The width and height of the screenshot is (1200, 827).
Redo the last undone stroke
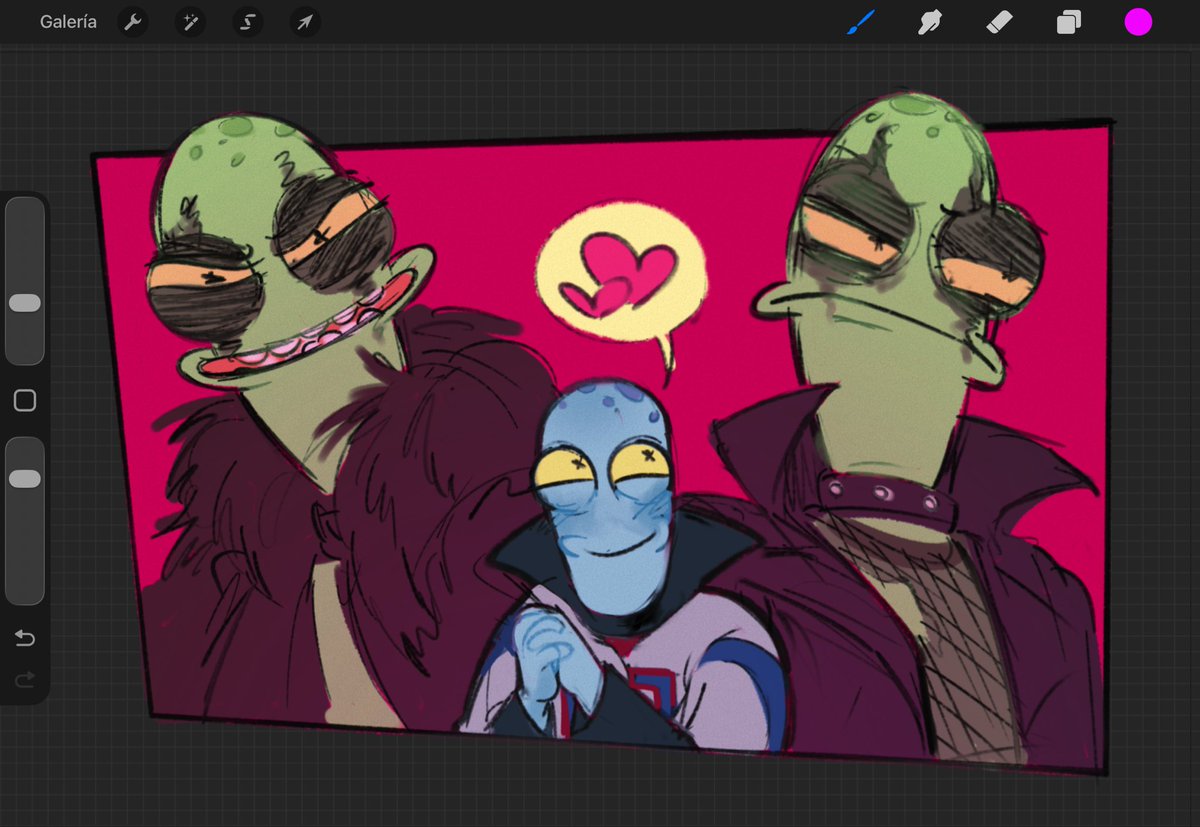point(25,680)
